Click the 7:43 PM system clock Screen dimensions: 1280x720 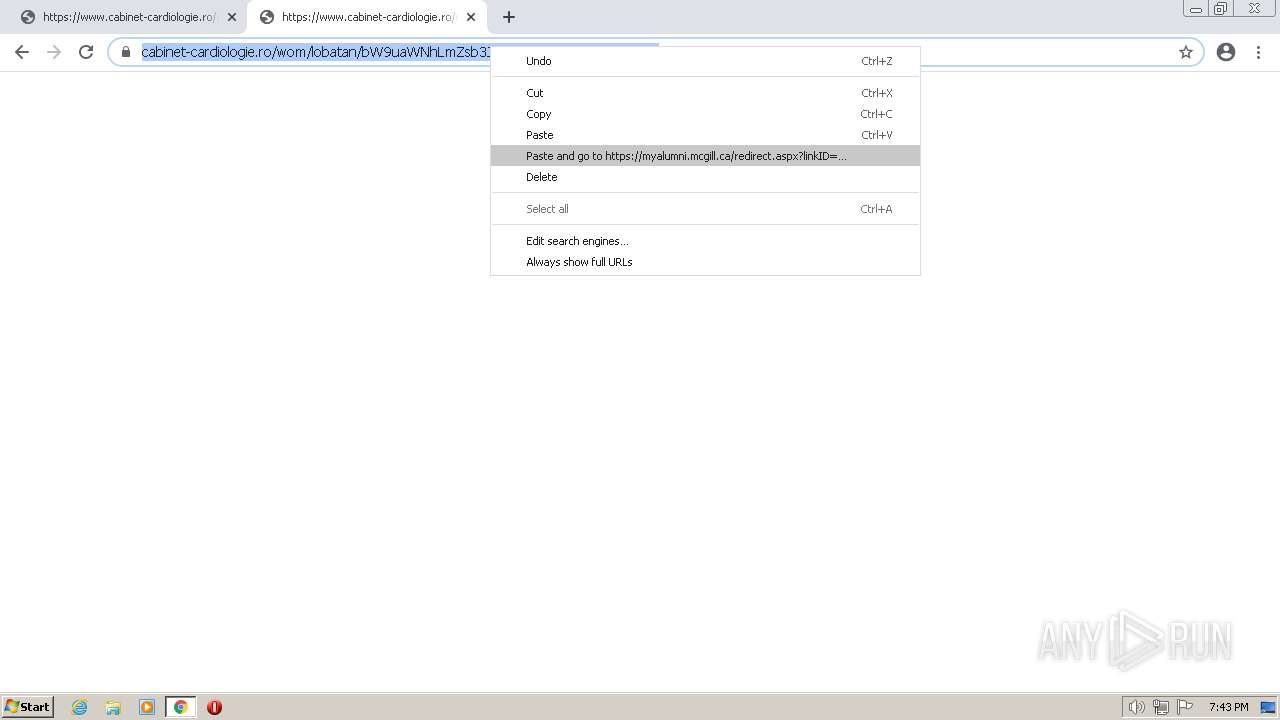coord(1228,707)
